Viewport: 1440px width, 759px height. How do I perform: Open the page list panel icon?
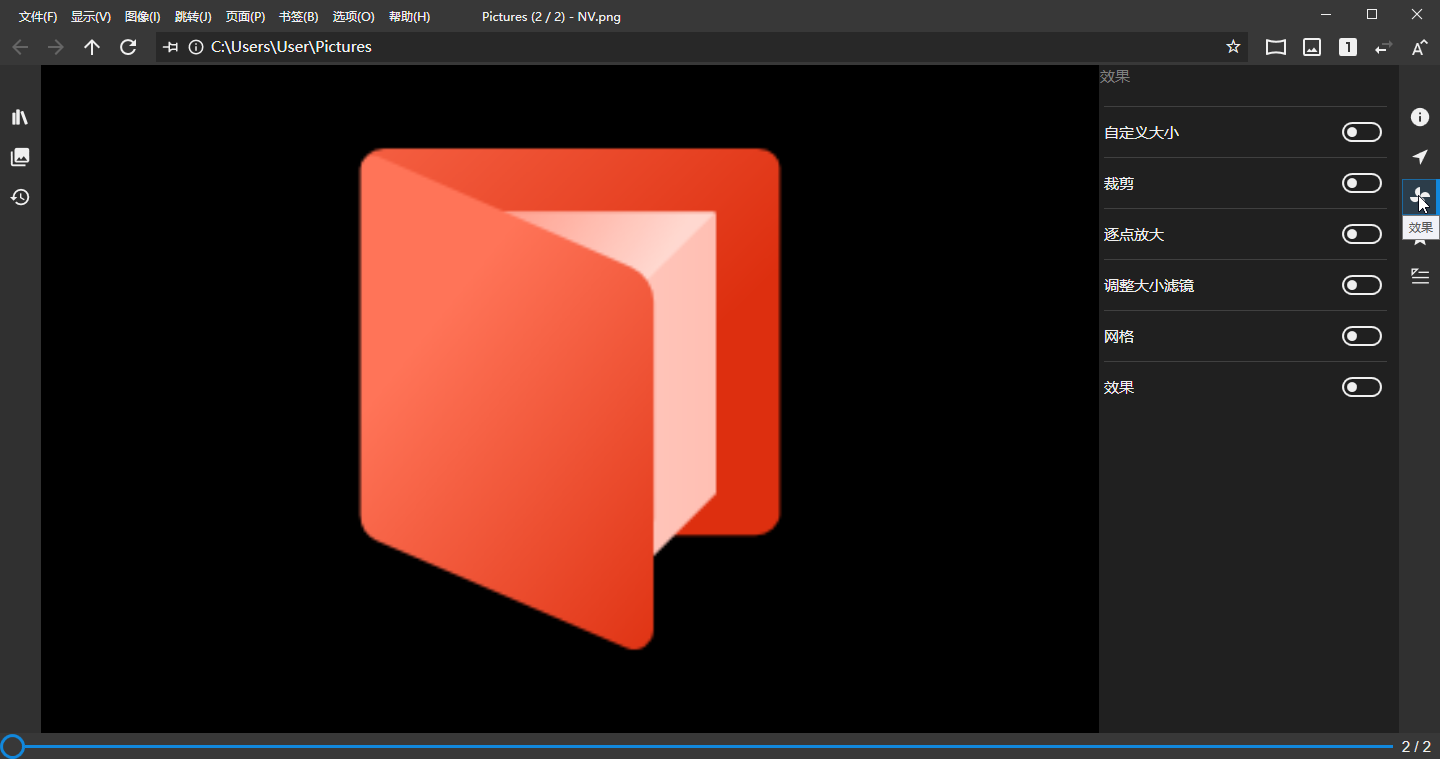20,157
